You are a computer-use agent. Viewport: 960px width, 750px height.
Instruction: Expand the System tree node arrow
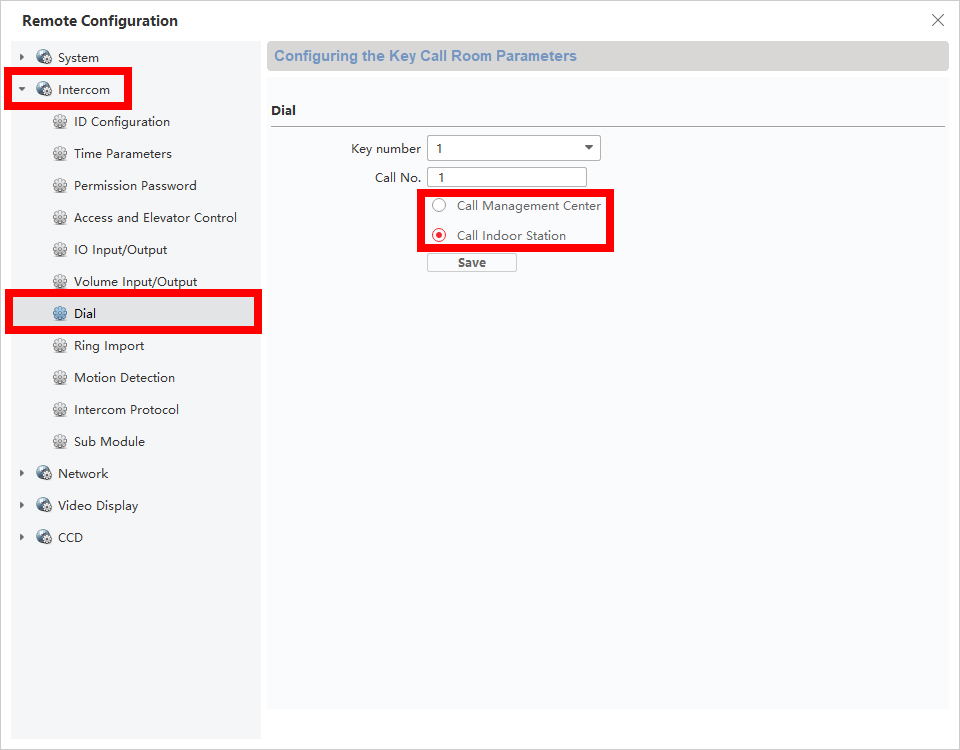[x=22, y=58]
